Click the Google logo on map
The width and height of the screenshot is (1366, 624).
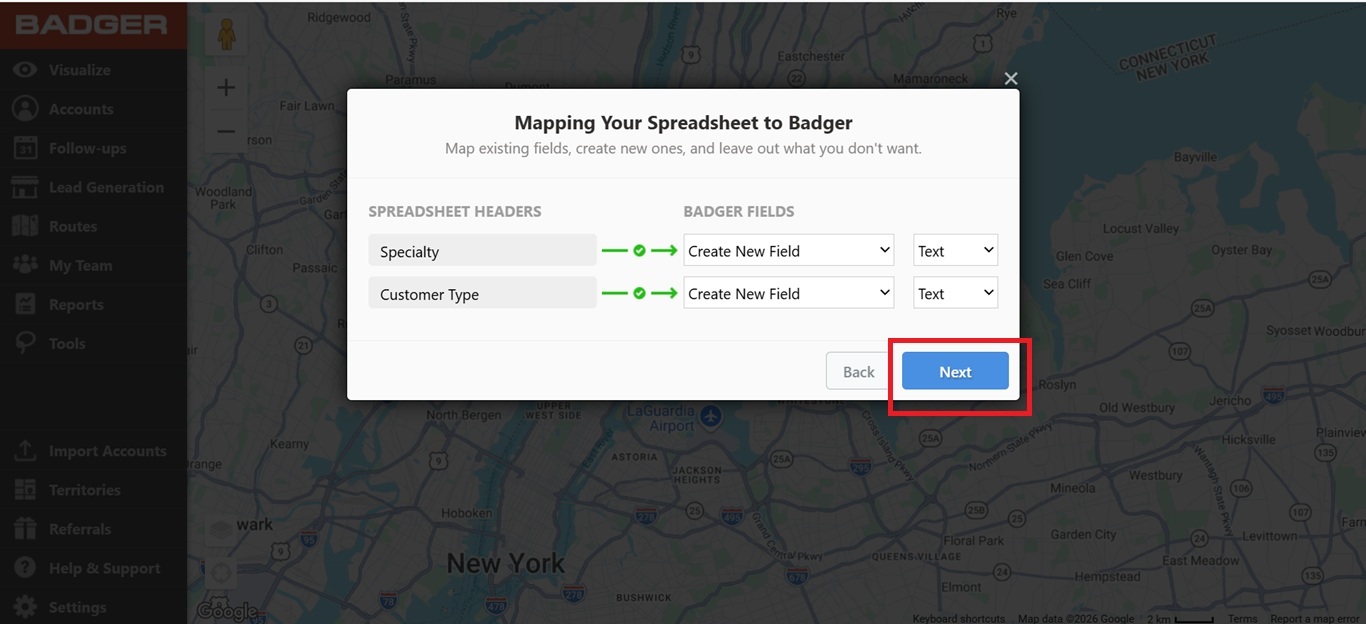click(x=226, y=611)
